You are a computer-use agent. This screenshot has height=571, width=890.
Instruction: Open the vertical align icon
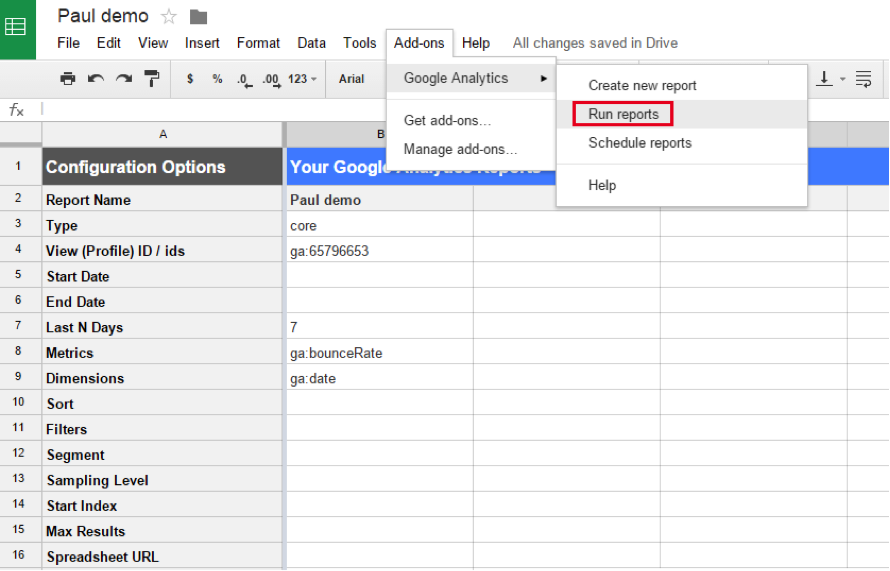[824, 79]
